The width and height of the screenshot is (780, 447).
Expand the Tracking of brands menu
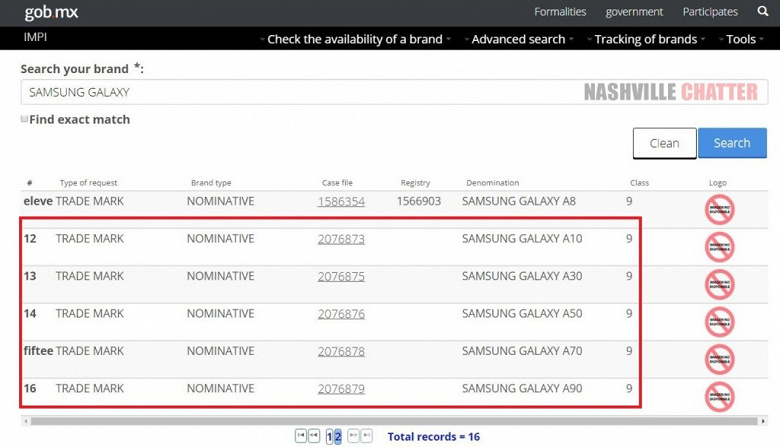[x=649, y=40]
